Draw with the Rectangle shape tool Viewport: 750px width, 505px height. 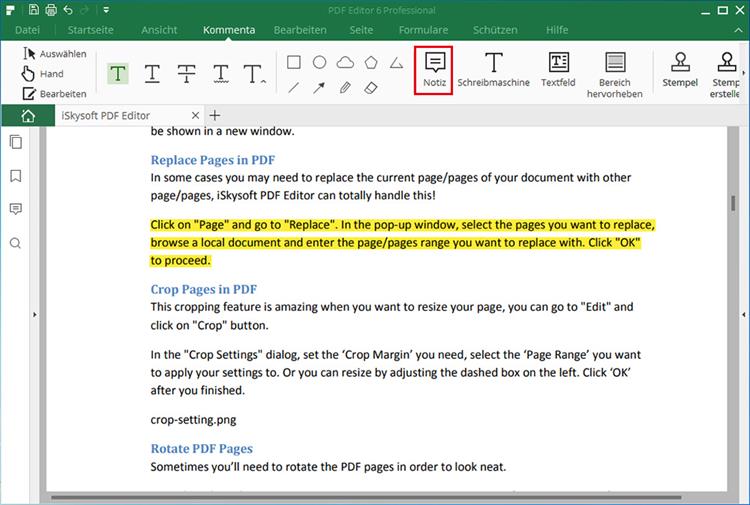294,62
